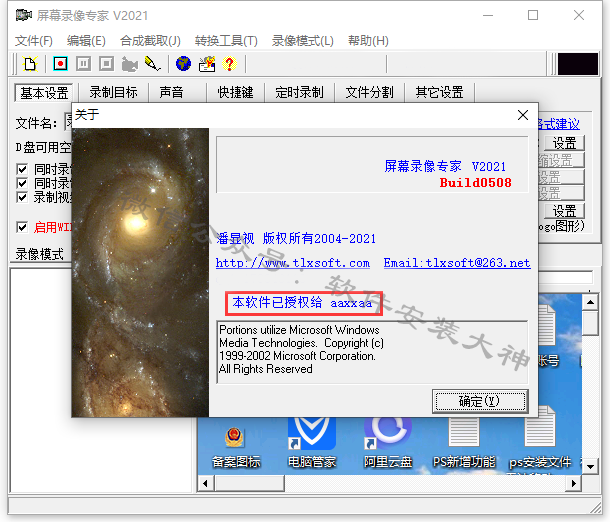
Task: Click the Build0508 version text
Action: pos(475,182)
